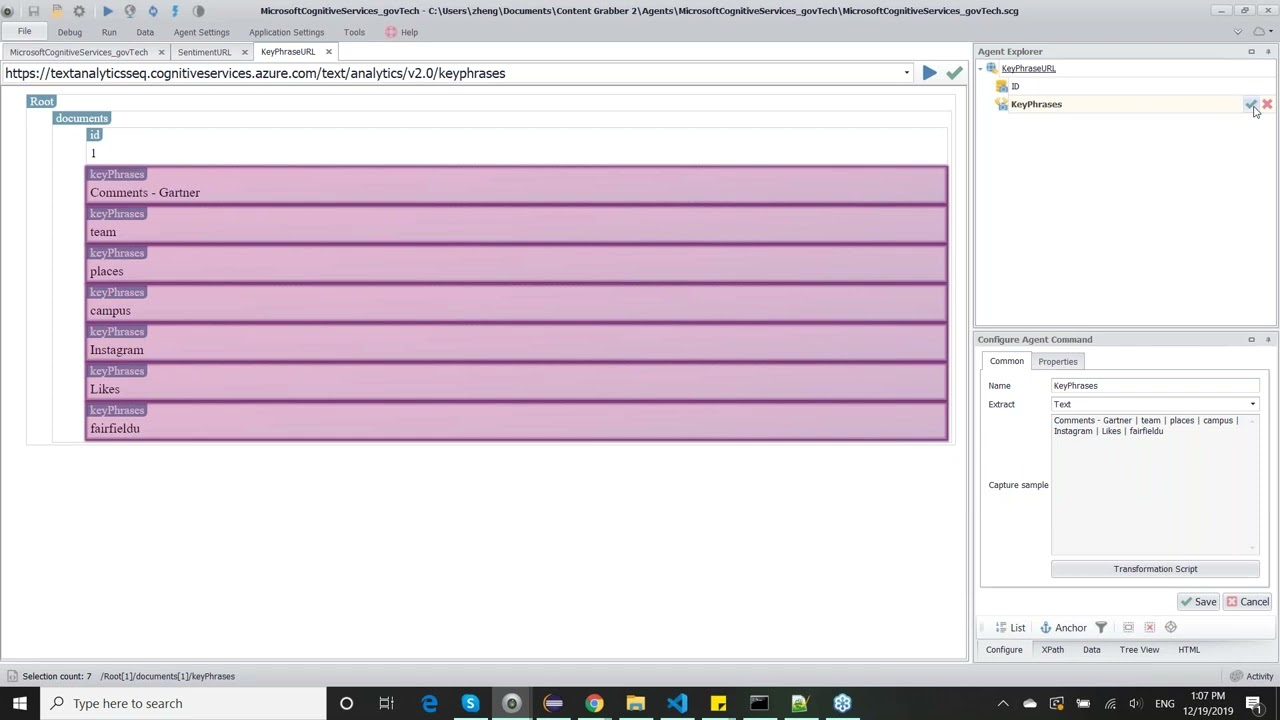1280x720 pixels.
Task: Open Visual Studio Code from taskbar
Action: 677,703
